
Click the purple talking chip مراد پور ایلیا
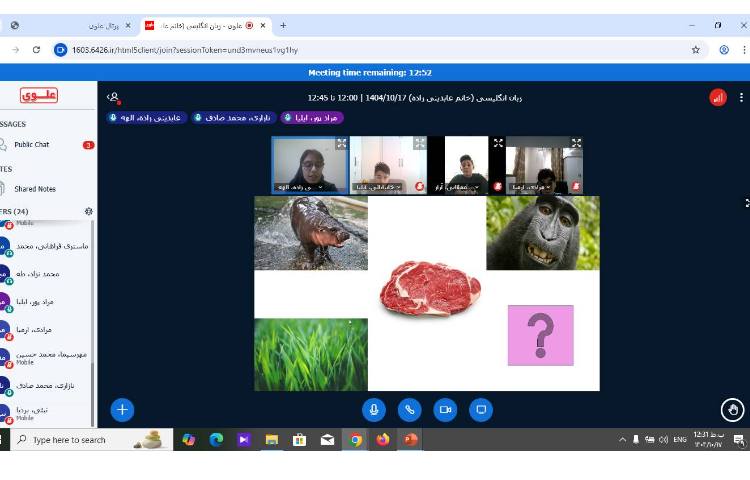pyautogui.click(x=312, y=118)
